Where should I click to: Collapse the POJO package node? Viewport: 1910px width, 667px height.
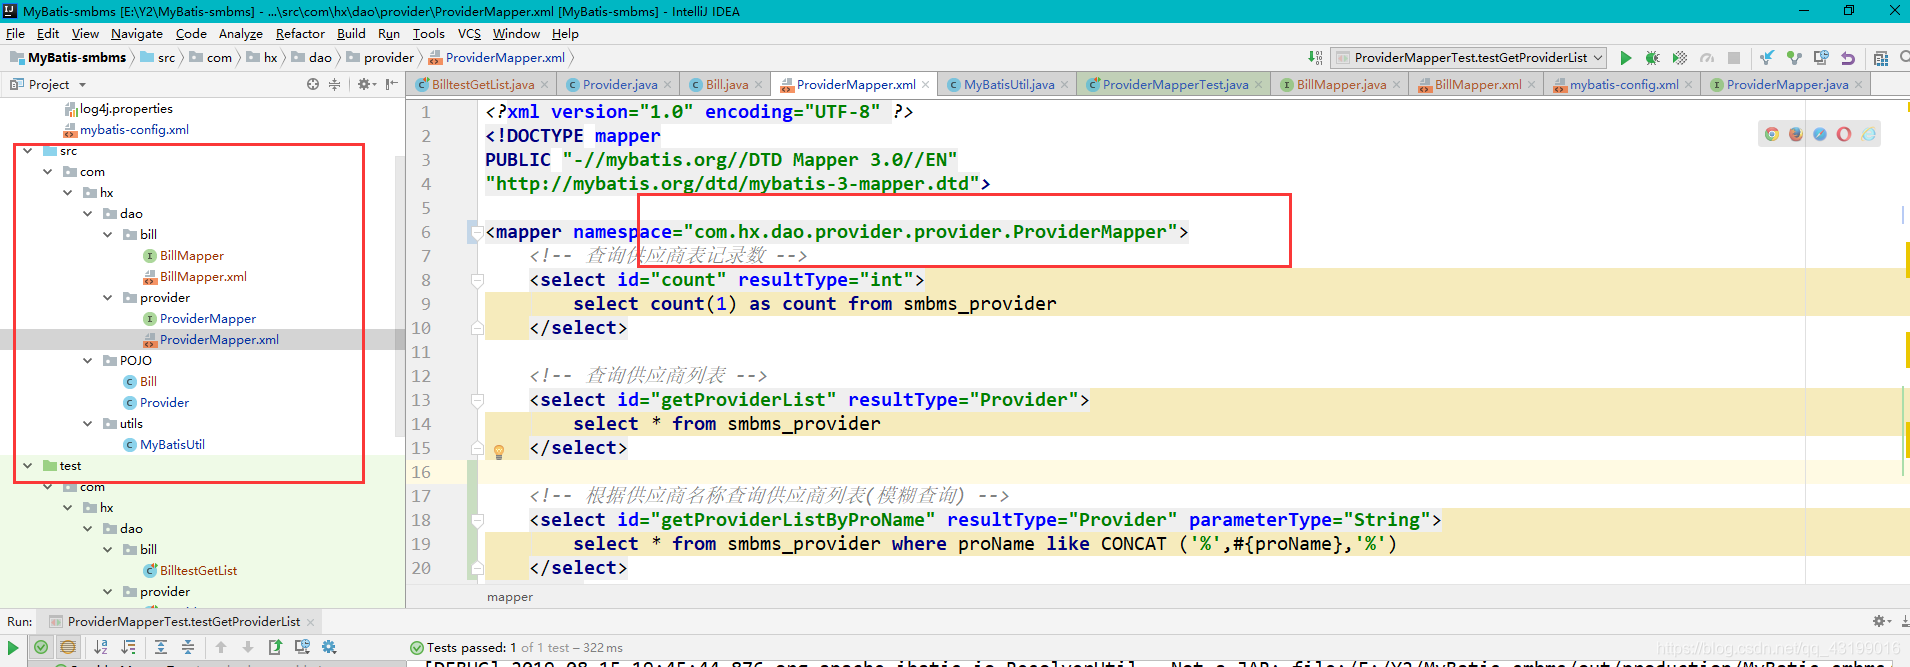88,361
